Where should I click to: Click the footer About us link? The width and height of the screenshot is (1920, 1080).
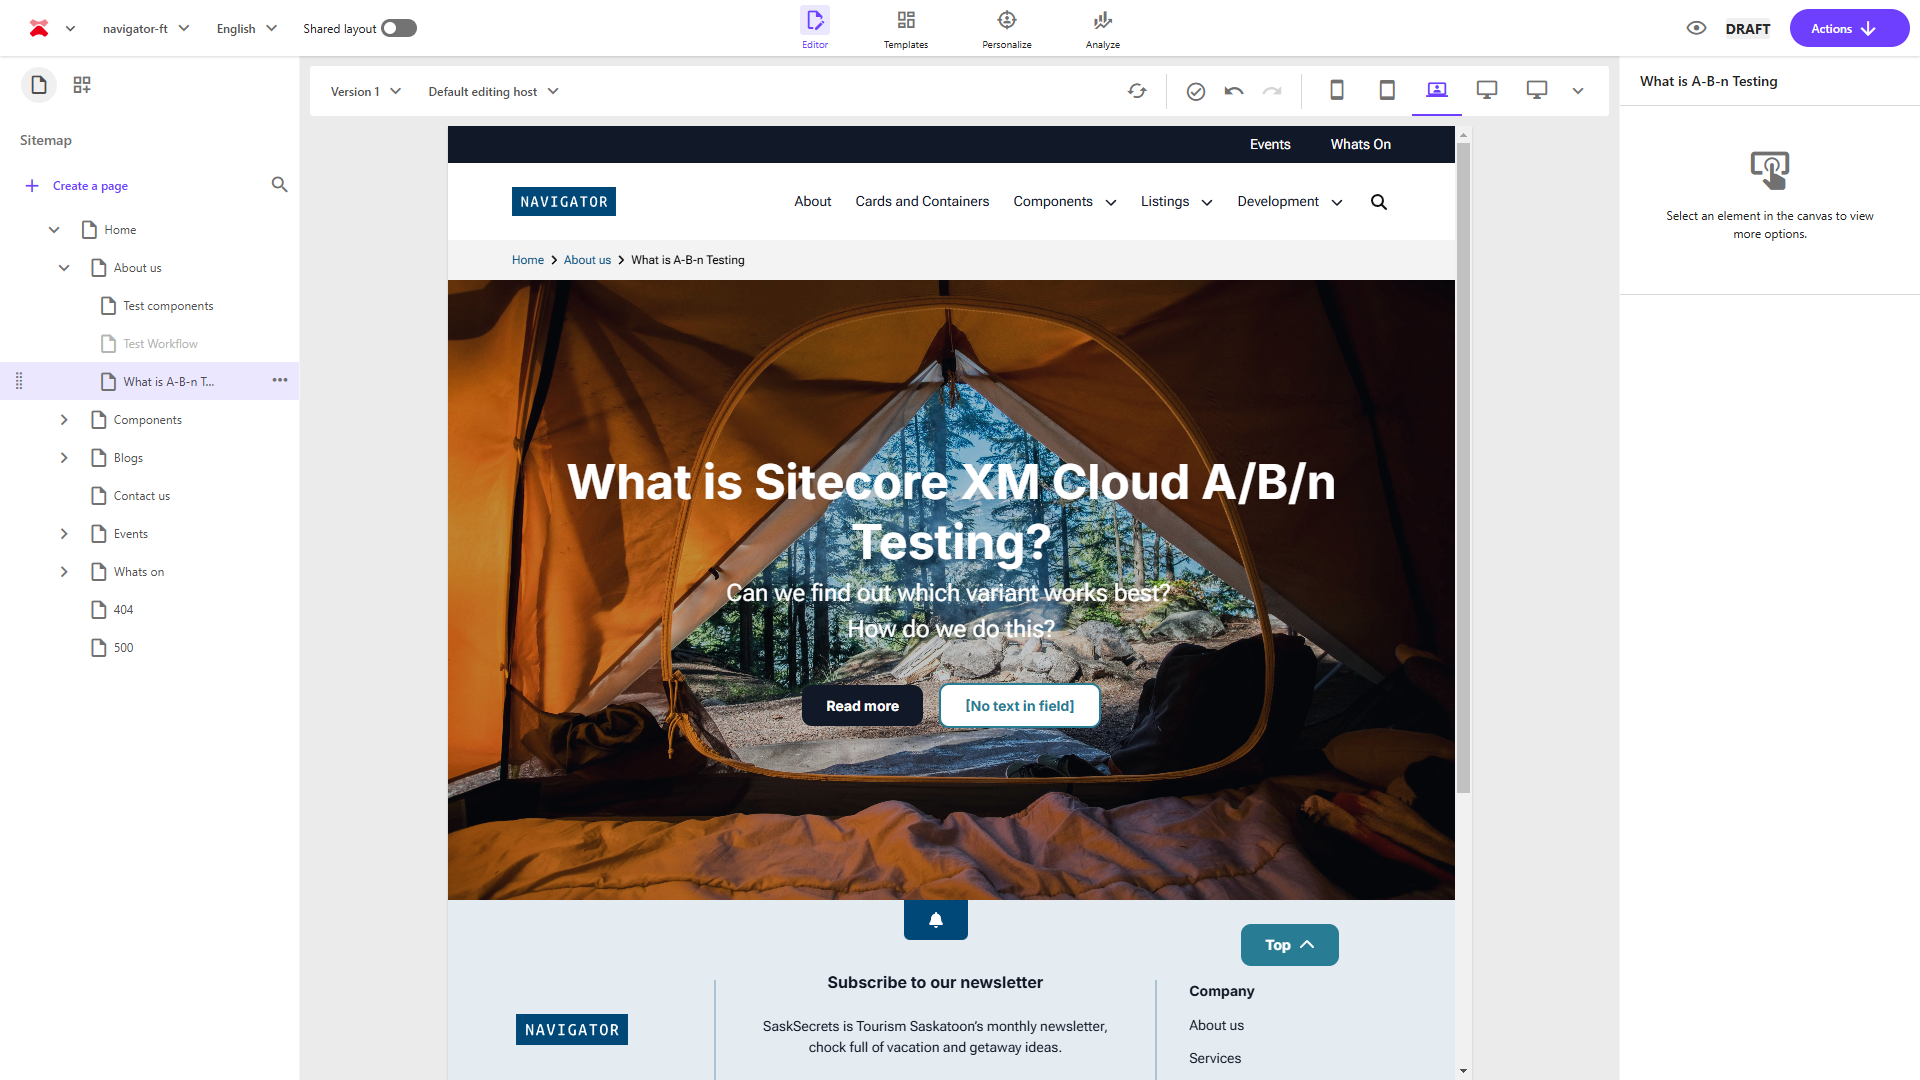coord(1216,1025)
